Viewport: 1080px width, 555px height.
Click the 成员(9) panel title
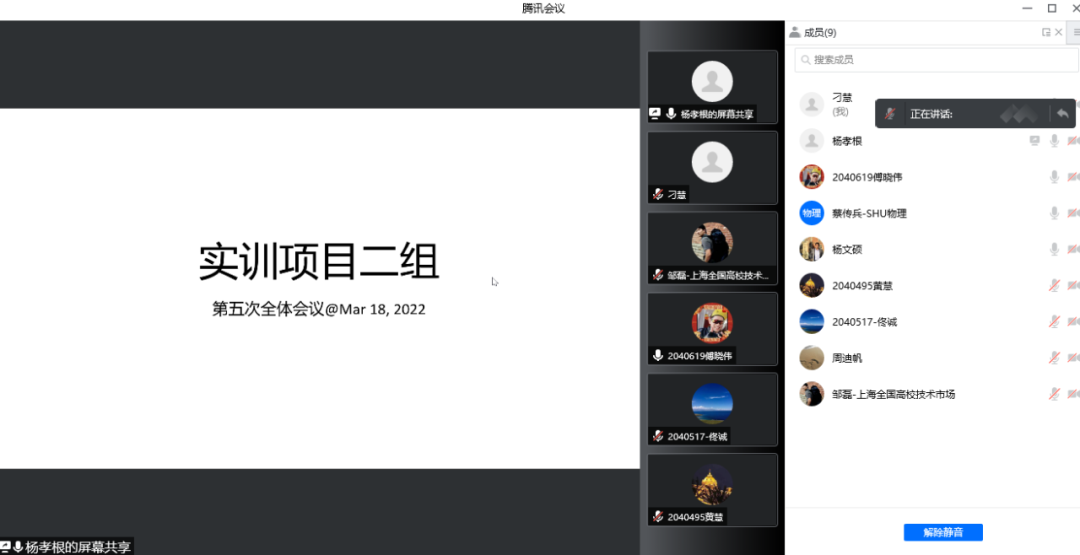pos(820,32)
